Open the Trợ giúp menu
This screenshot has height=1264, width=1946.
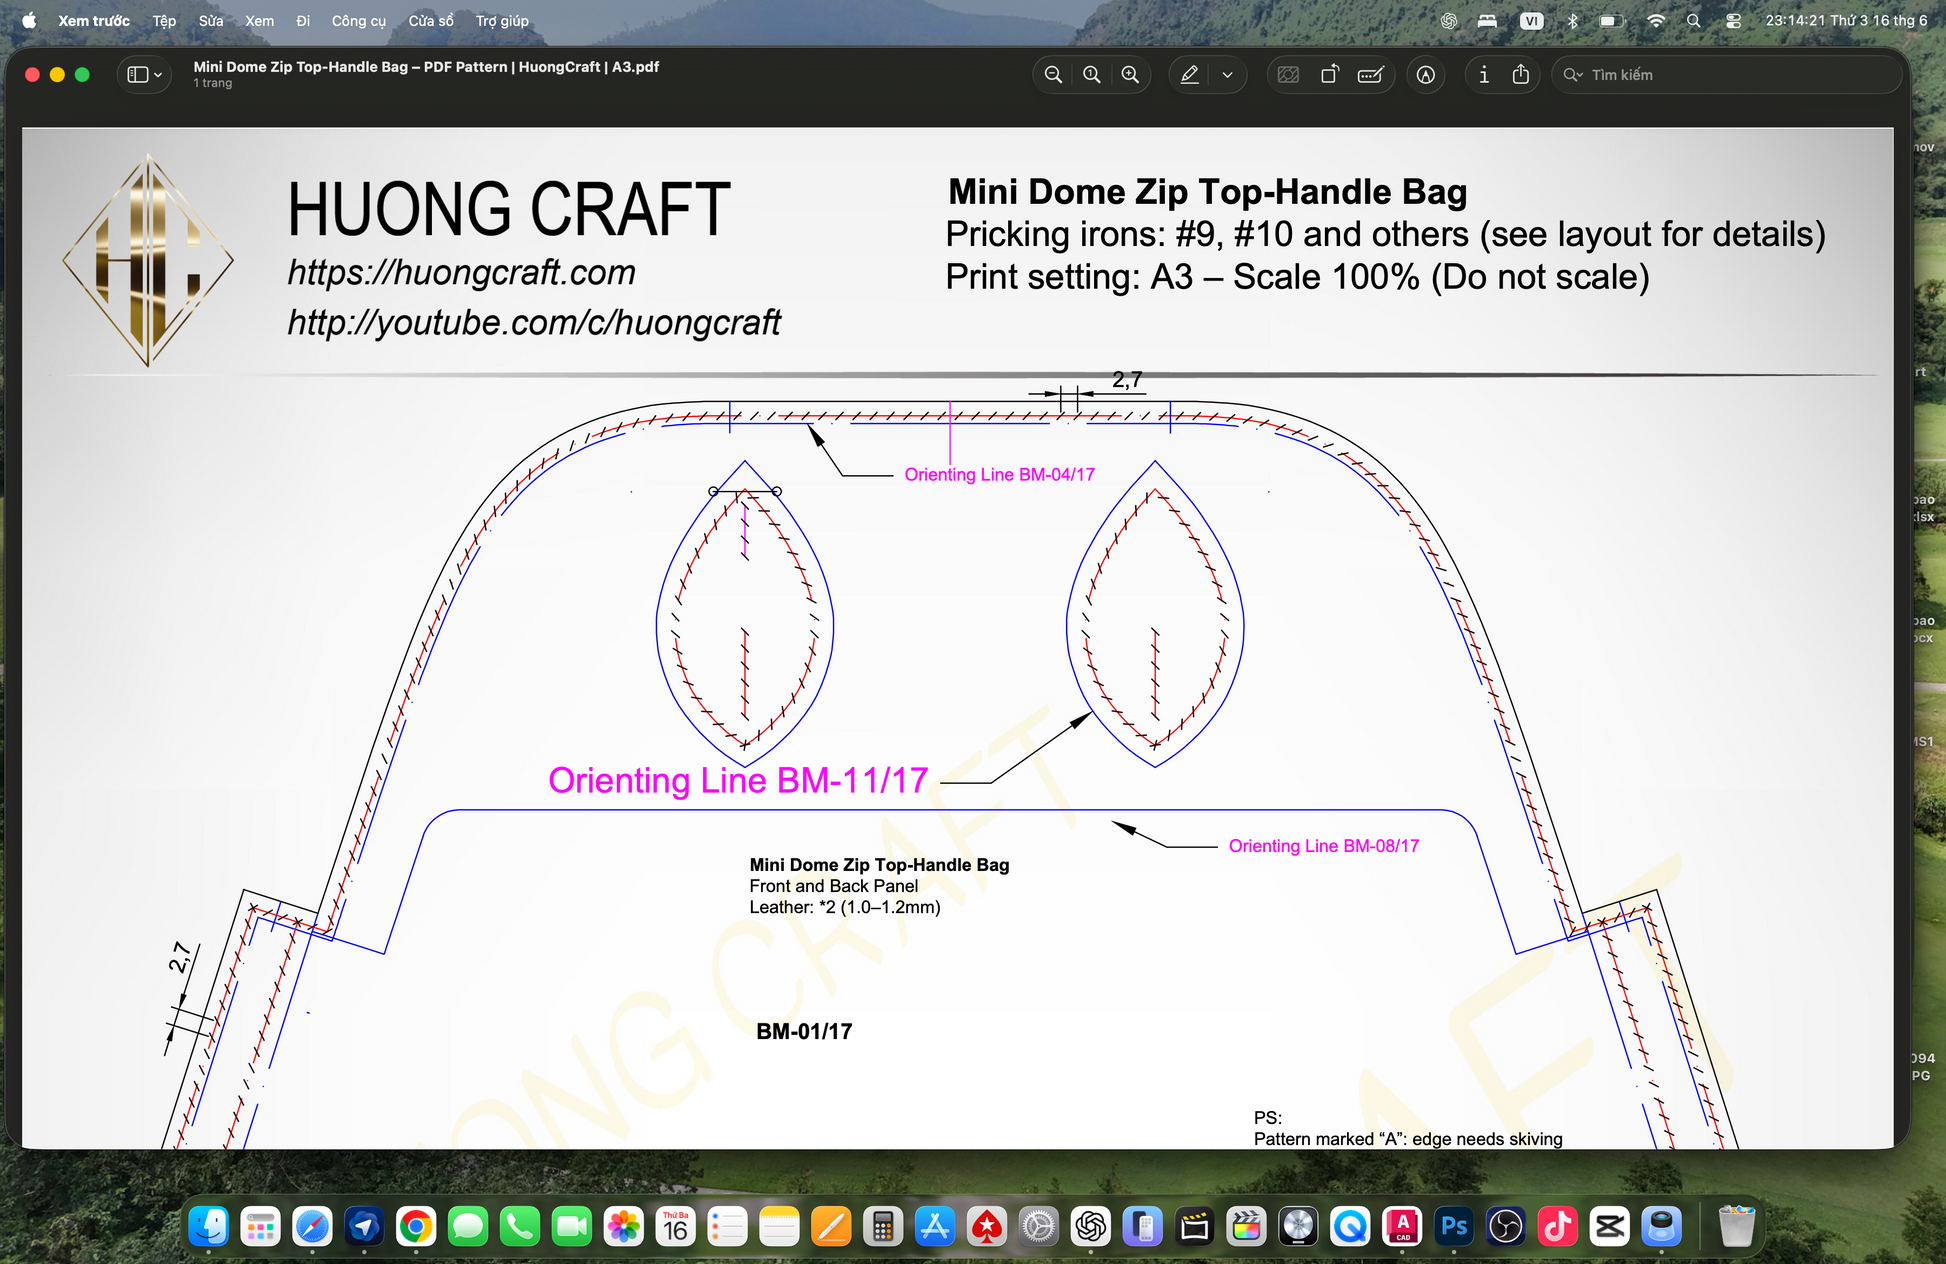[x=502, y=21]
